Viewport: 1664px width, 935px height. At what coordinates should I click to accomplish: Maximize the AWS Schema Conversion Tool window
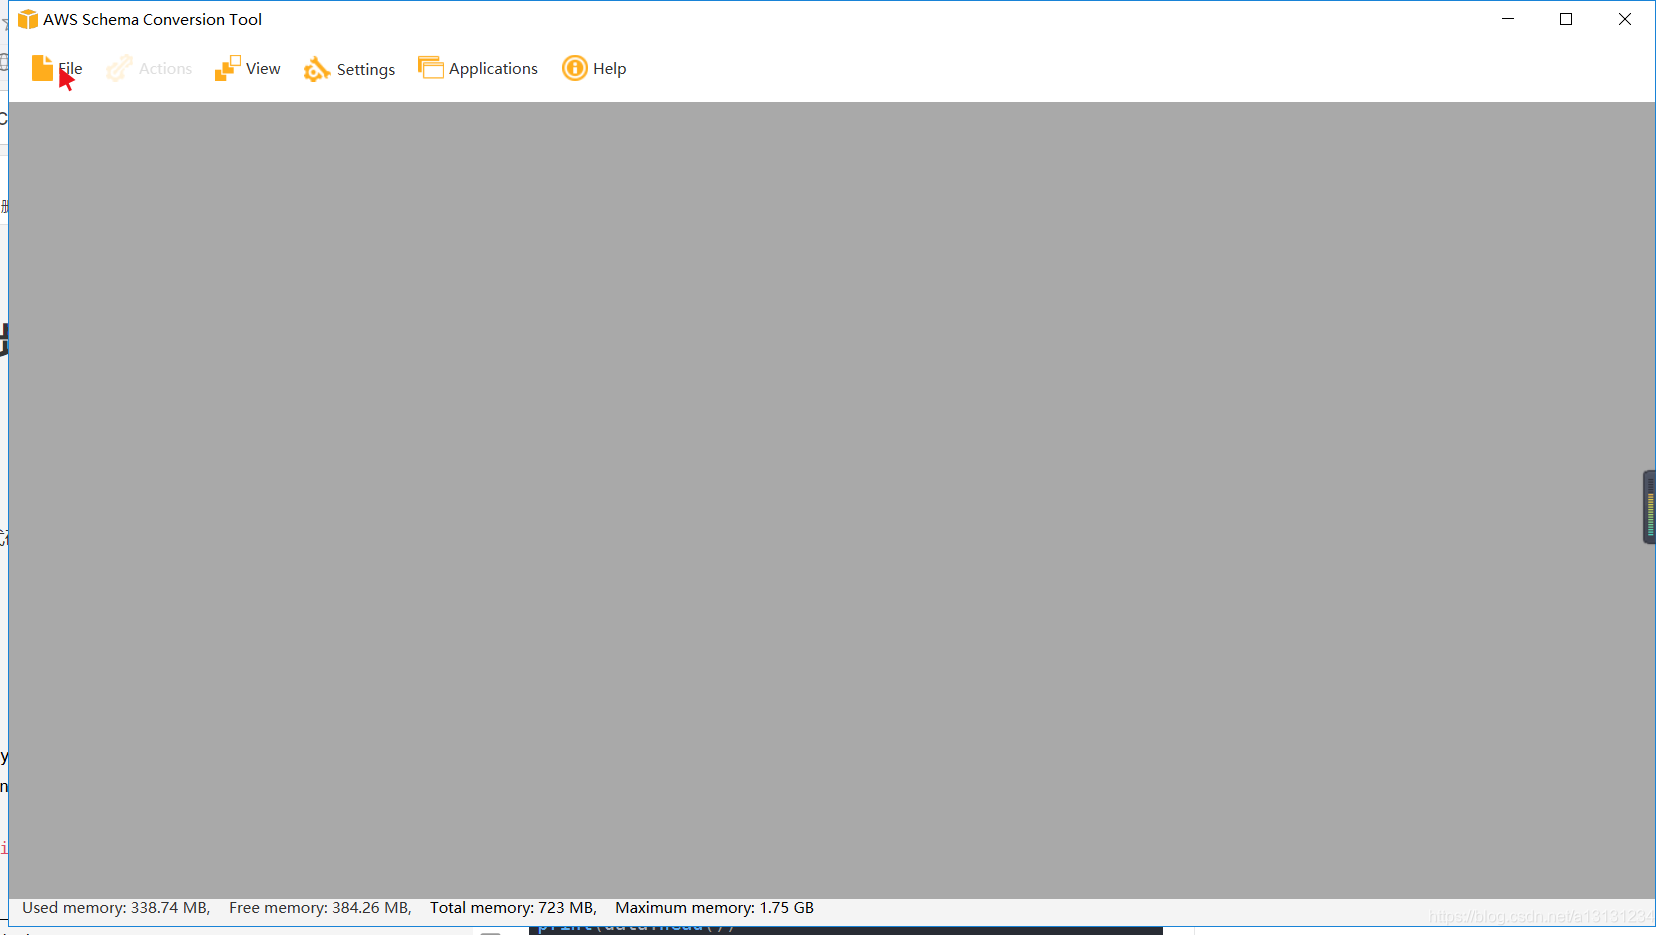click(1566, 19)
